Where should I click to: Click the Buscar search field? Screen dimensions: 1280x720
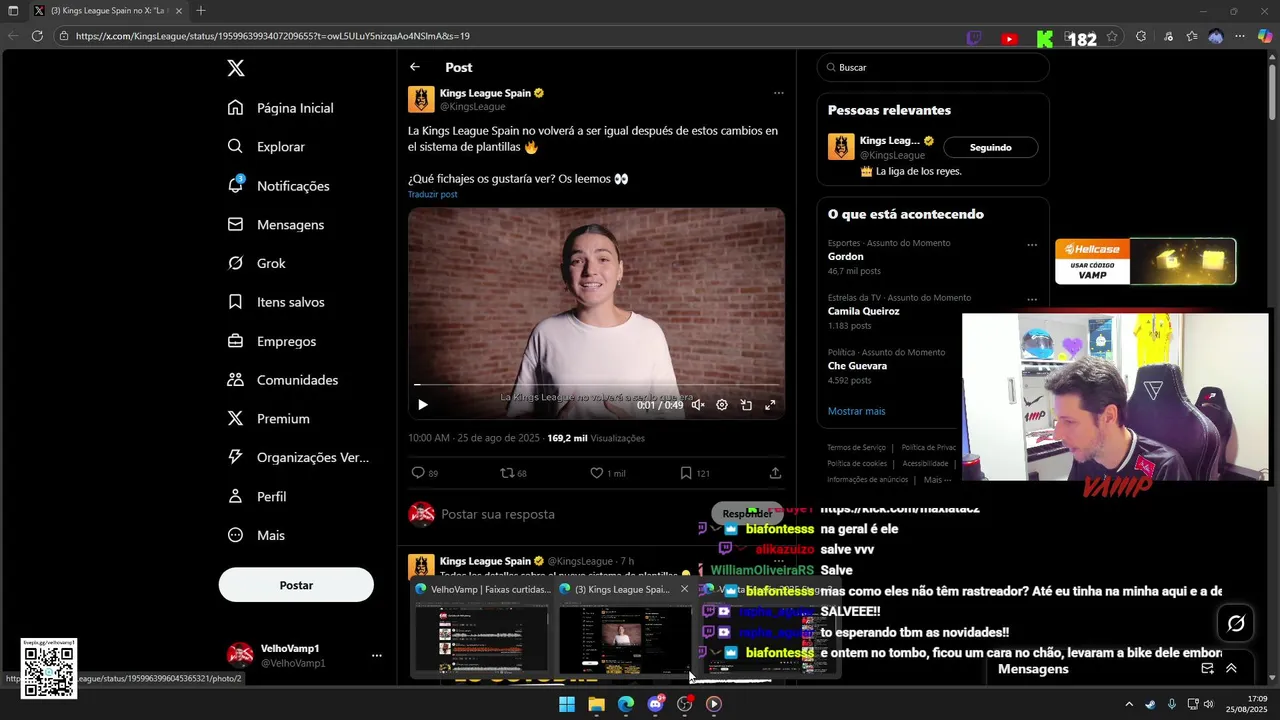933,68
